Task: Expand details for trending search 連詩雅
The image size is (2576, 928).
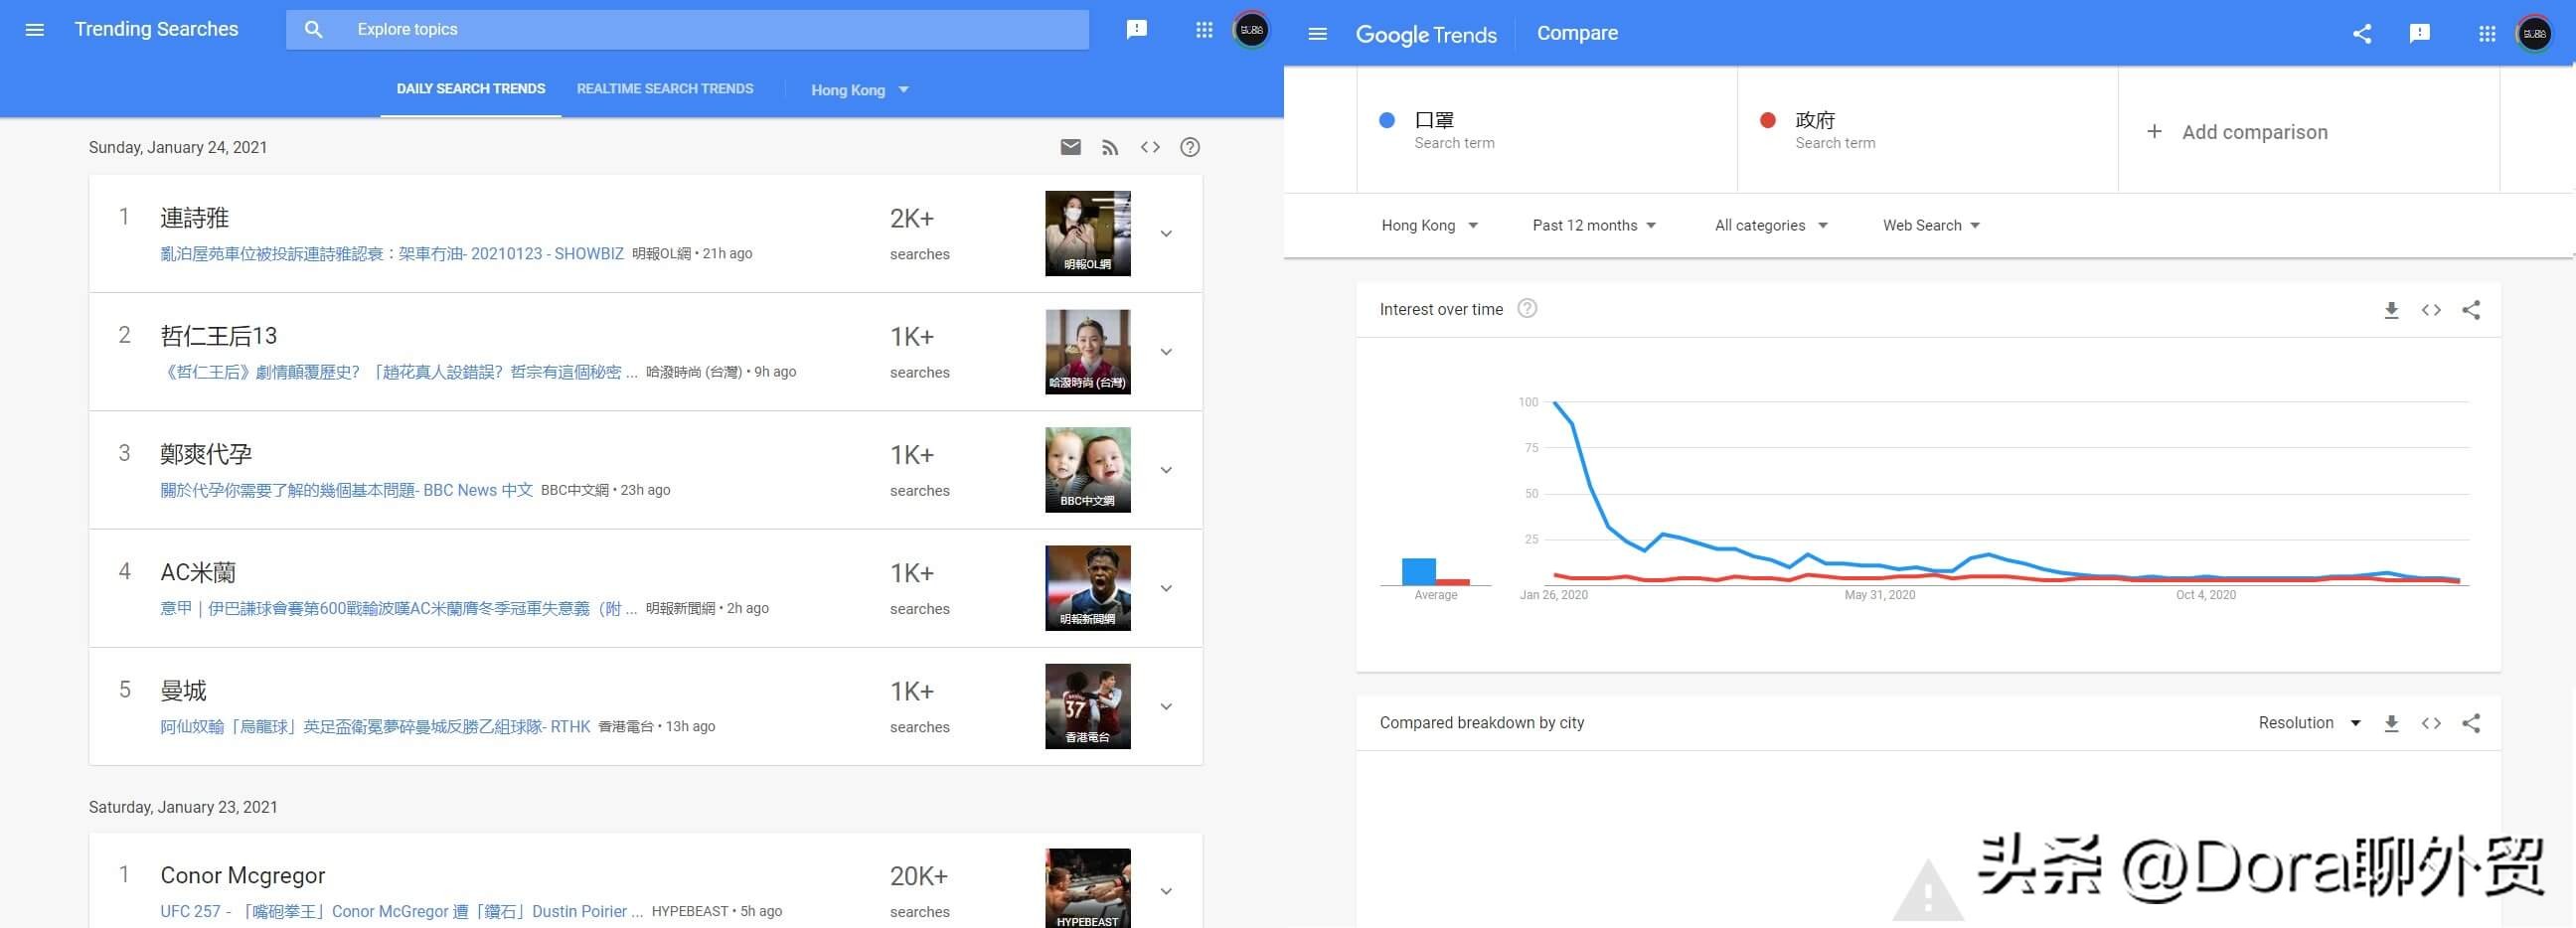Action: pos(1165,233)
